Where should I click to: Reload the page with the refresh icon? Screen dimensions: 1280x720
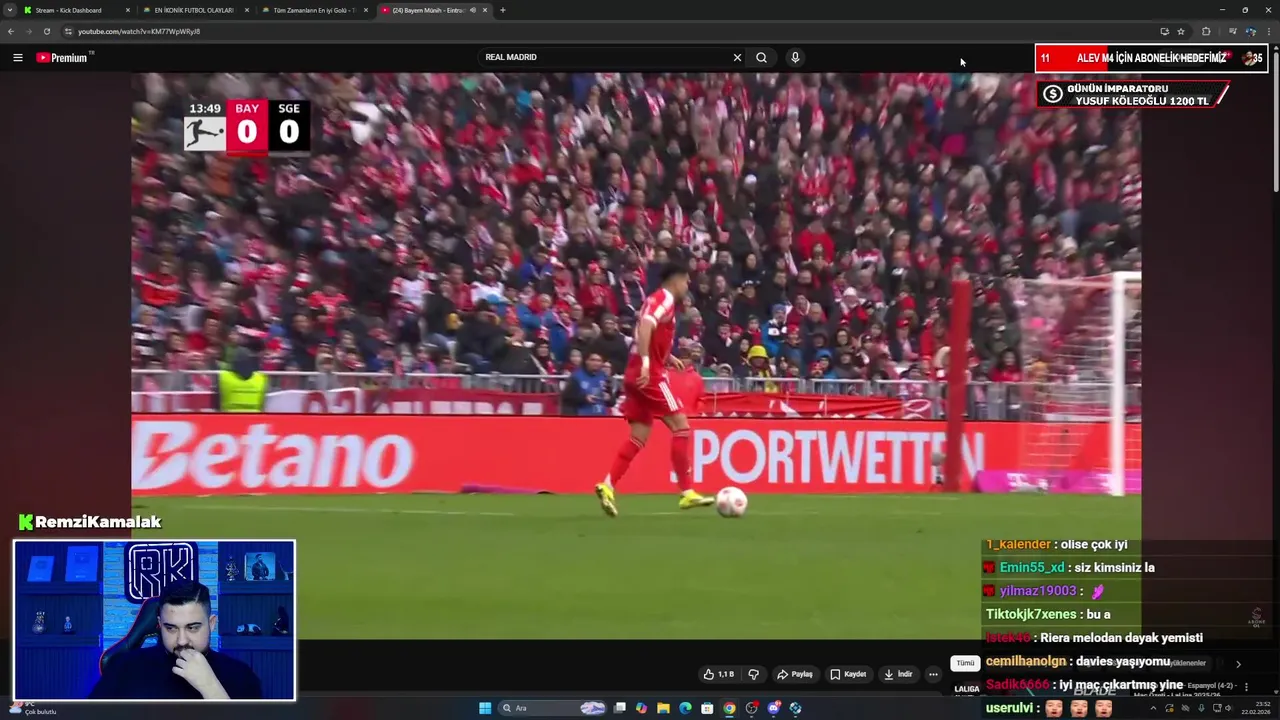[x=46, y=31]
